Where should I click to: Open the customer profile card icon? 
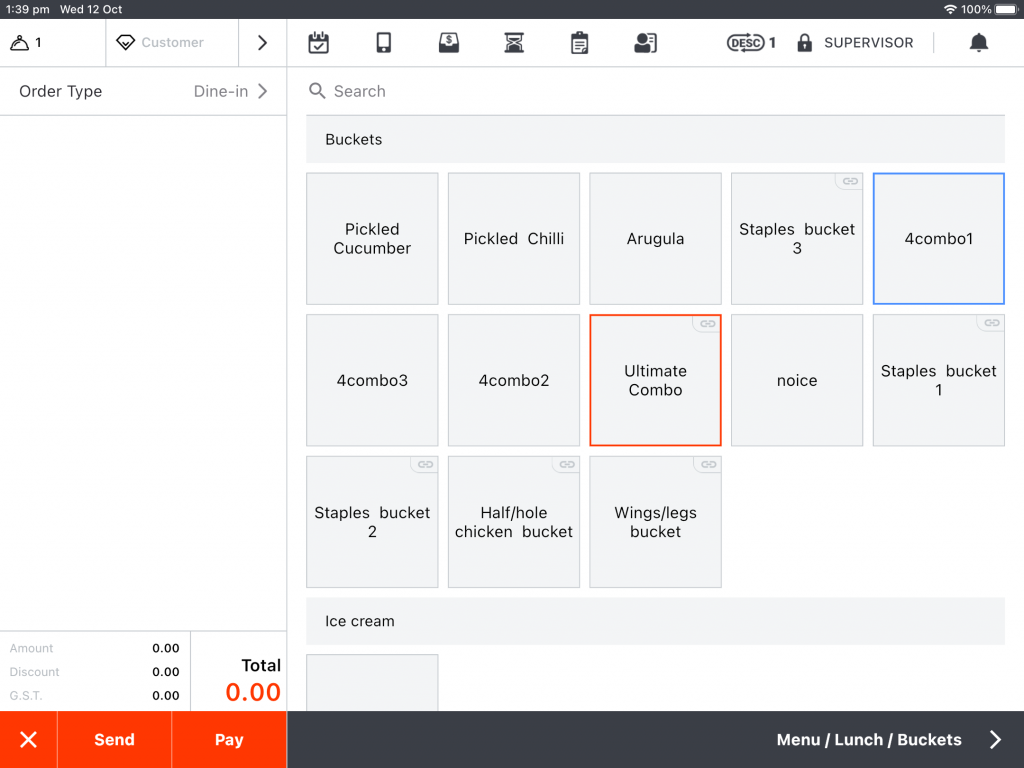(645, 43)
